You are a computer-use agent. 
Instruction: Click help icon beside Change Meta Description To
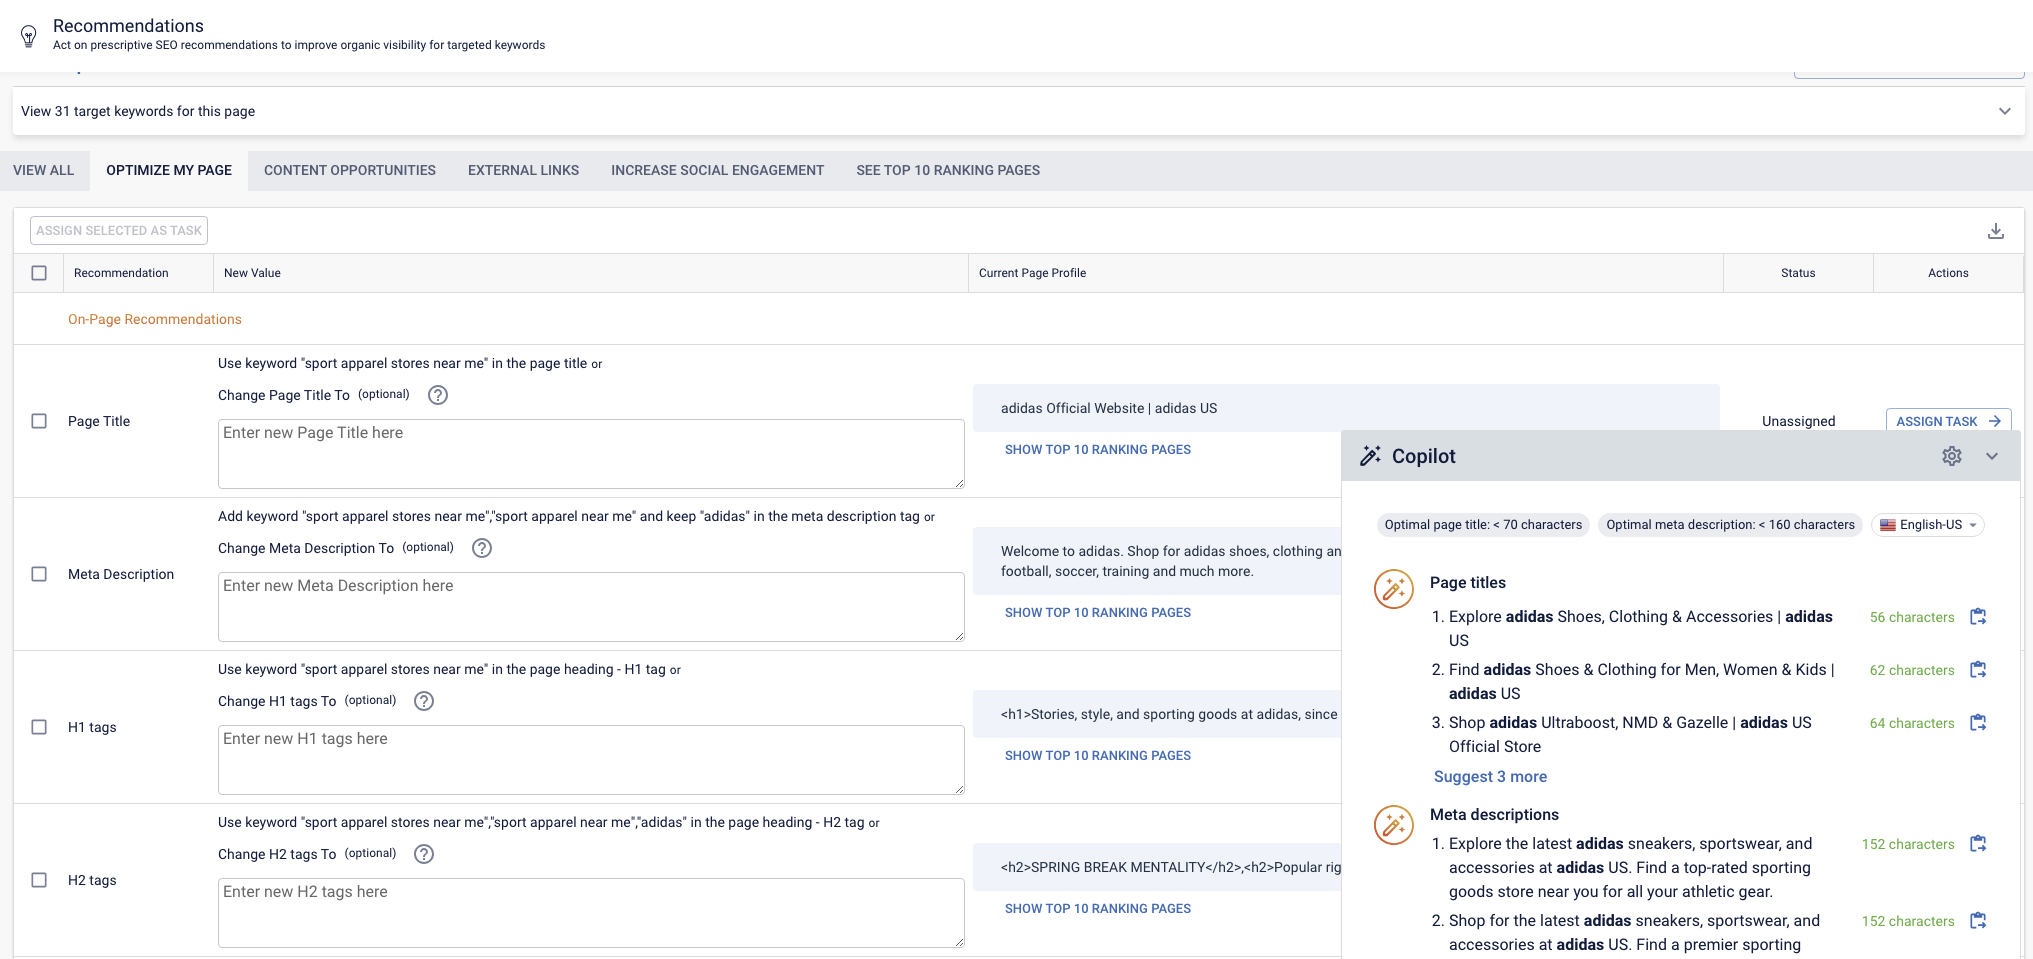point(481,548)
